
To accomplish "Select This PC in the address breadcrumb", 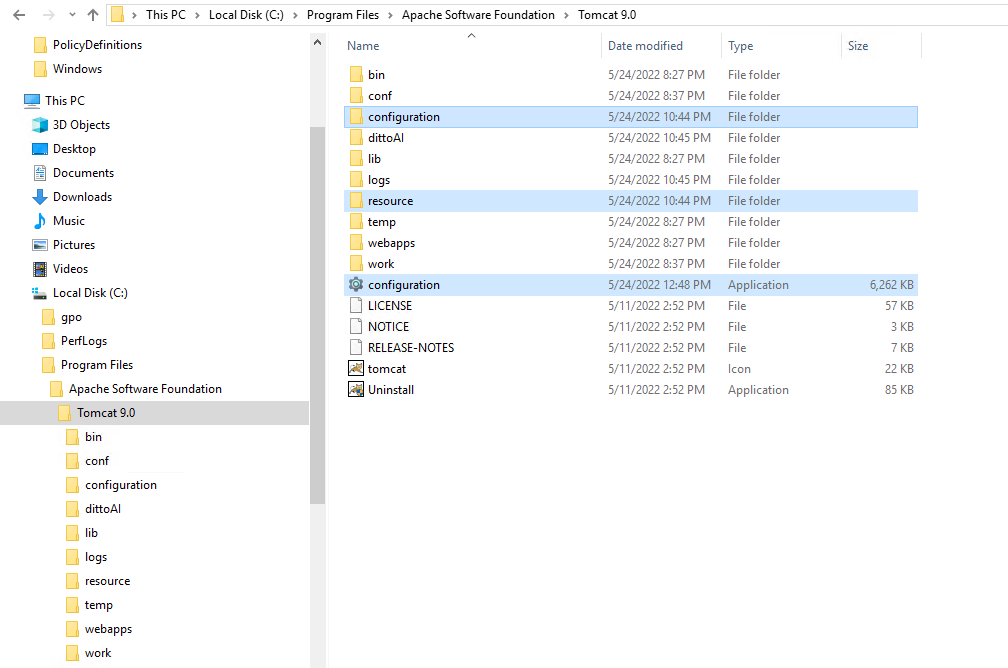I will tap(166, 15).
